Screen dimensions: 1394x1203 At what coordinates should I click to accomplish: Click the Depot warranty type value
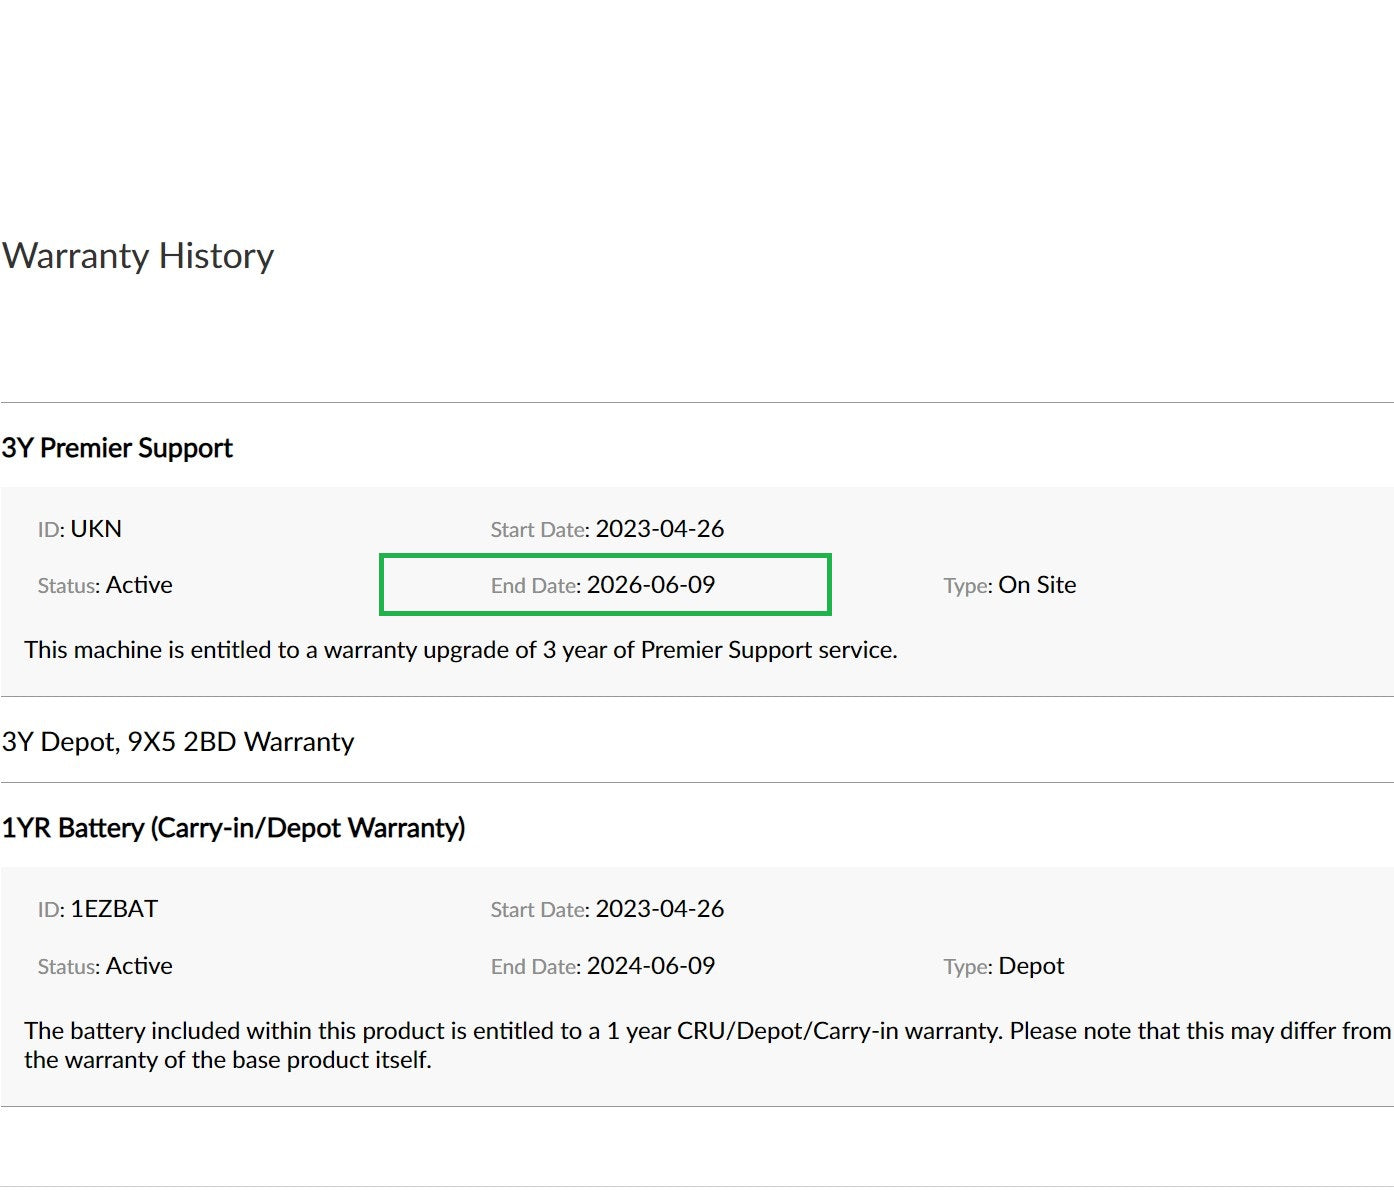pos(1031,966)
